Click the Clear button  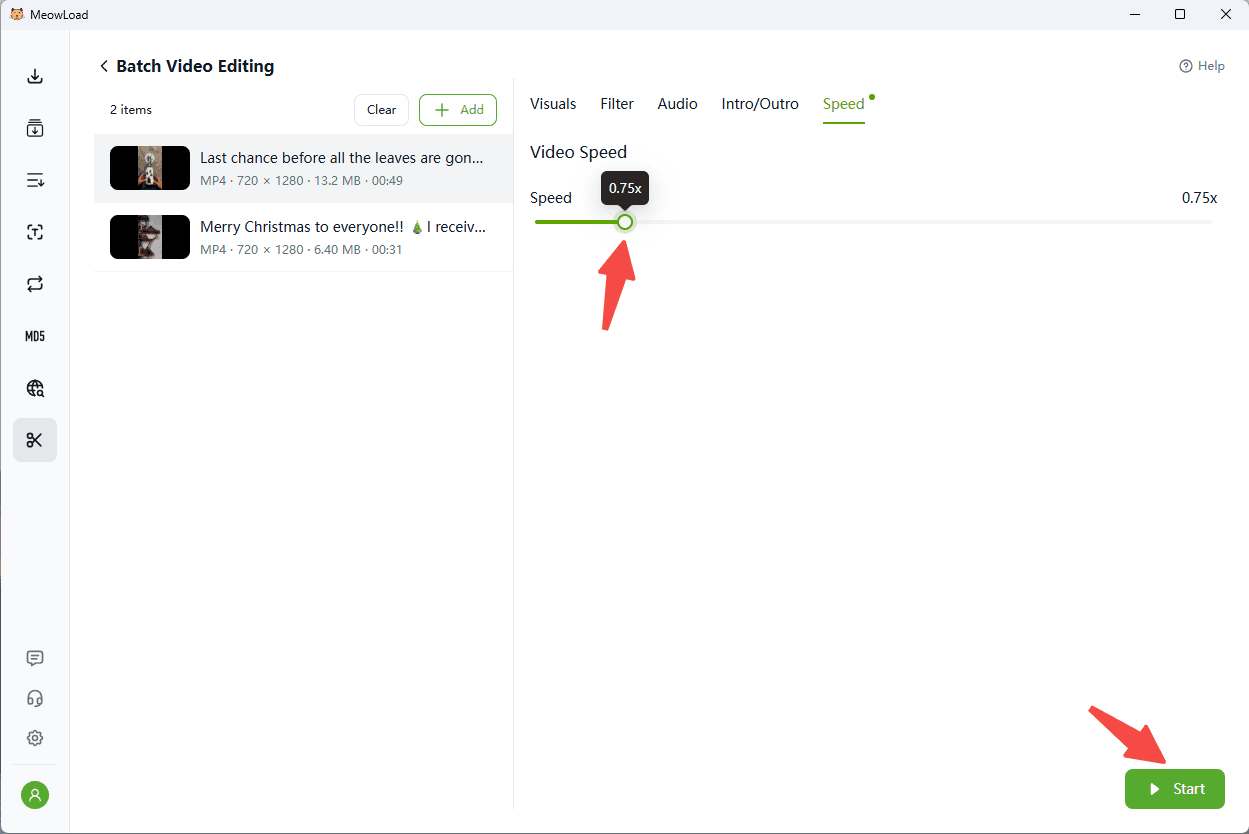[x=381, y=110]
